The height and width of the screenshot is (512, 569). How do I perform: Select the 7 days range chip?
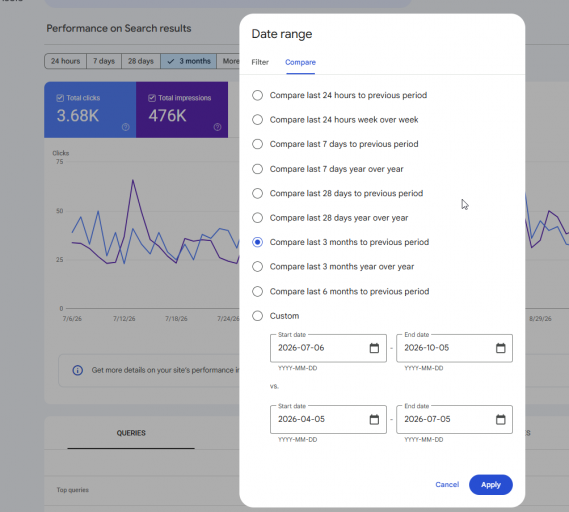(x=104, y=61)
